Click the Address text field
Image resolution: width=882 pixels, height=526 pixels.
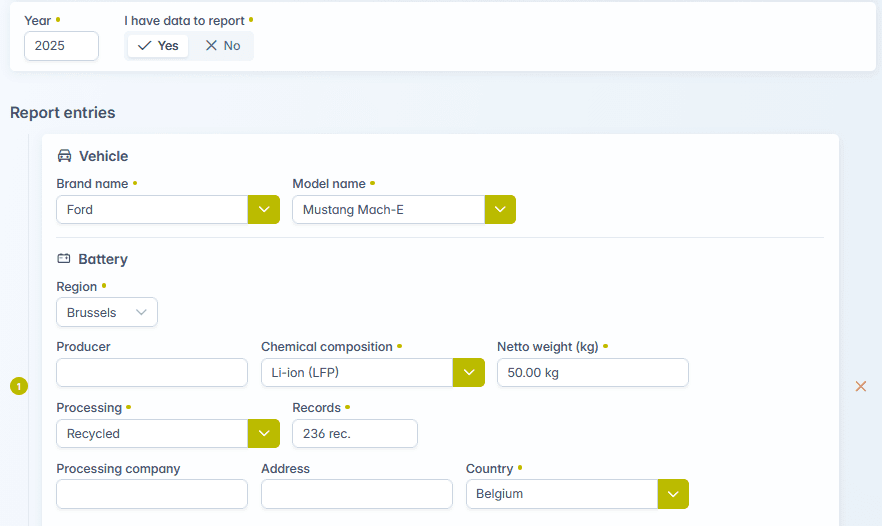(x=356, y=494)
